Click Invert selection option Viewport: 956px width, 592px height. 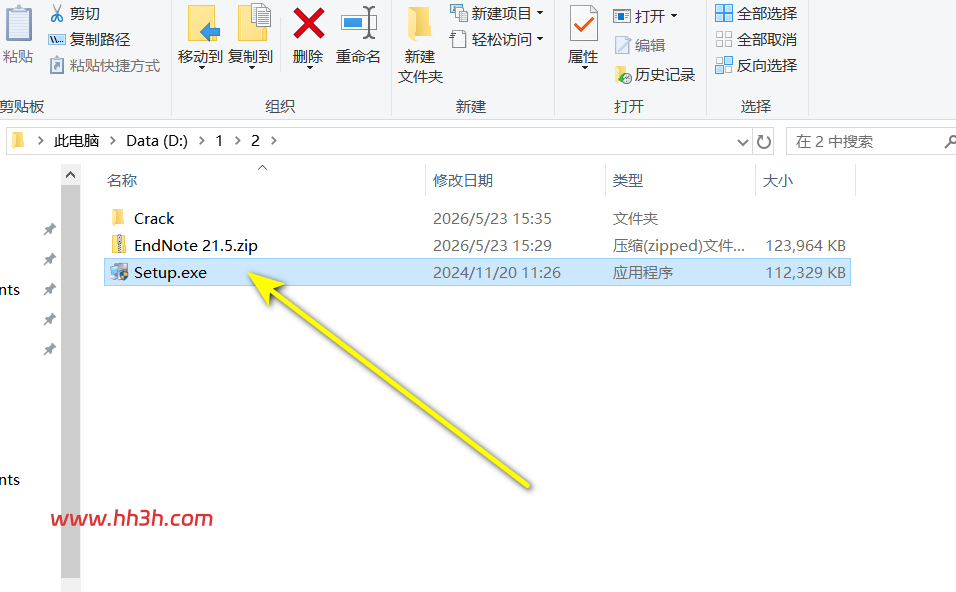tap(756, 65)
